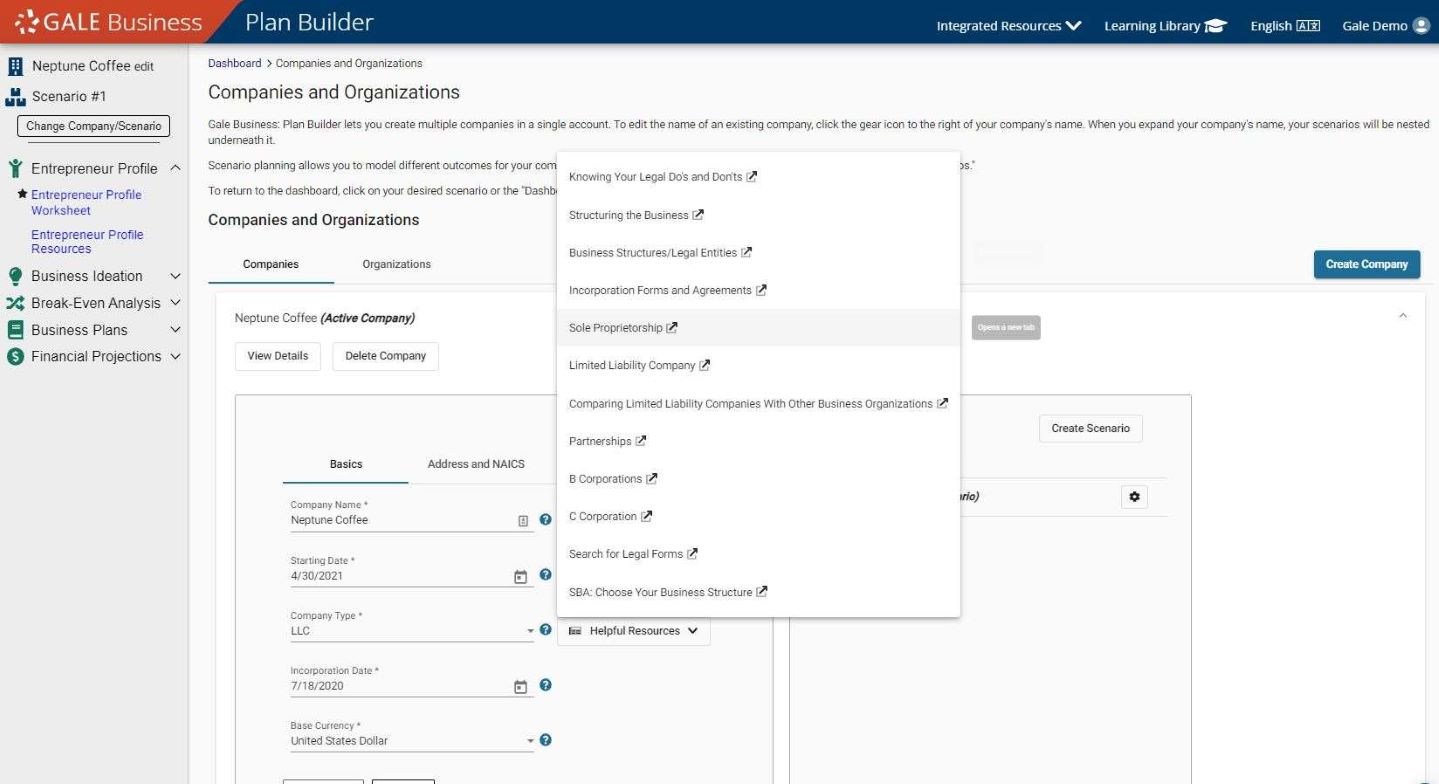Click the Change Company/Scenario button
The height and width of the screenshot is (784, 1439).
click(93, 127)
